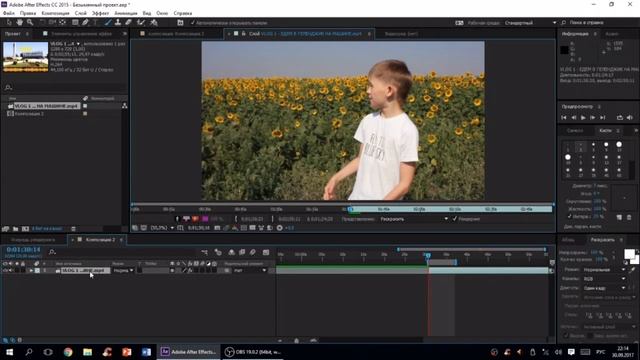Play preview with the play button
This screenshot has height=360, width=640.
(x=583, y=118)
